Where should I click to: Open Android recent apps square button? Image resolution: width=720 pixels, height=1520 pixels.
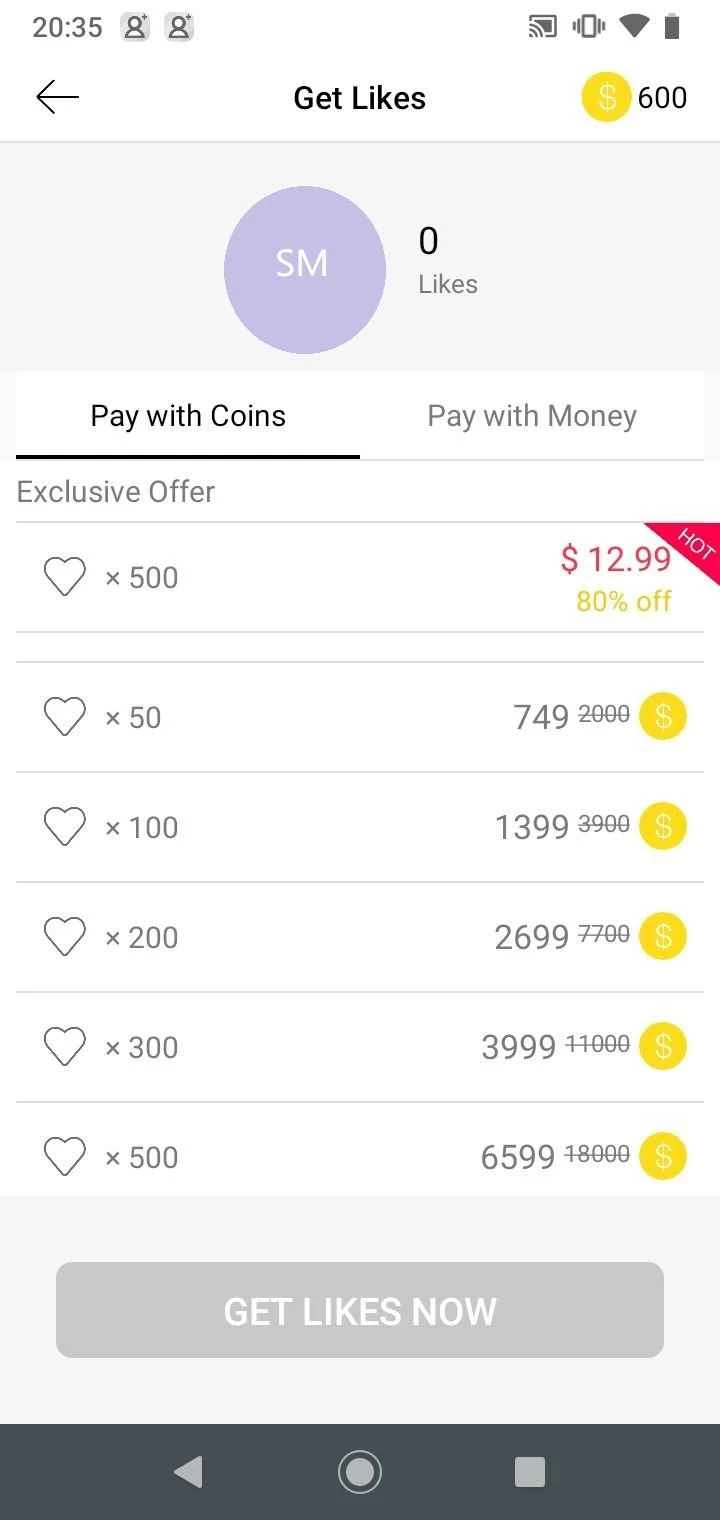(x=529, y=1471)
